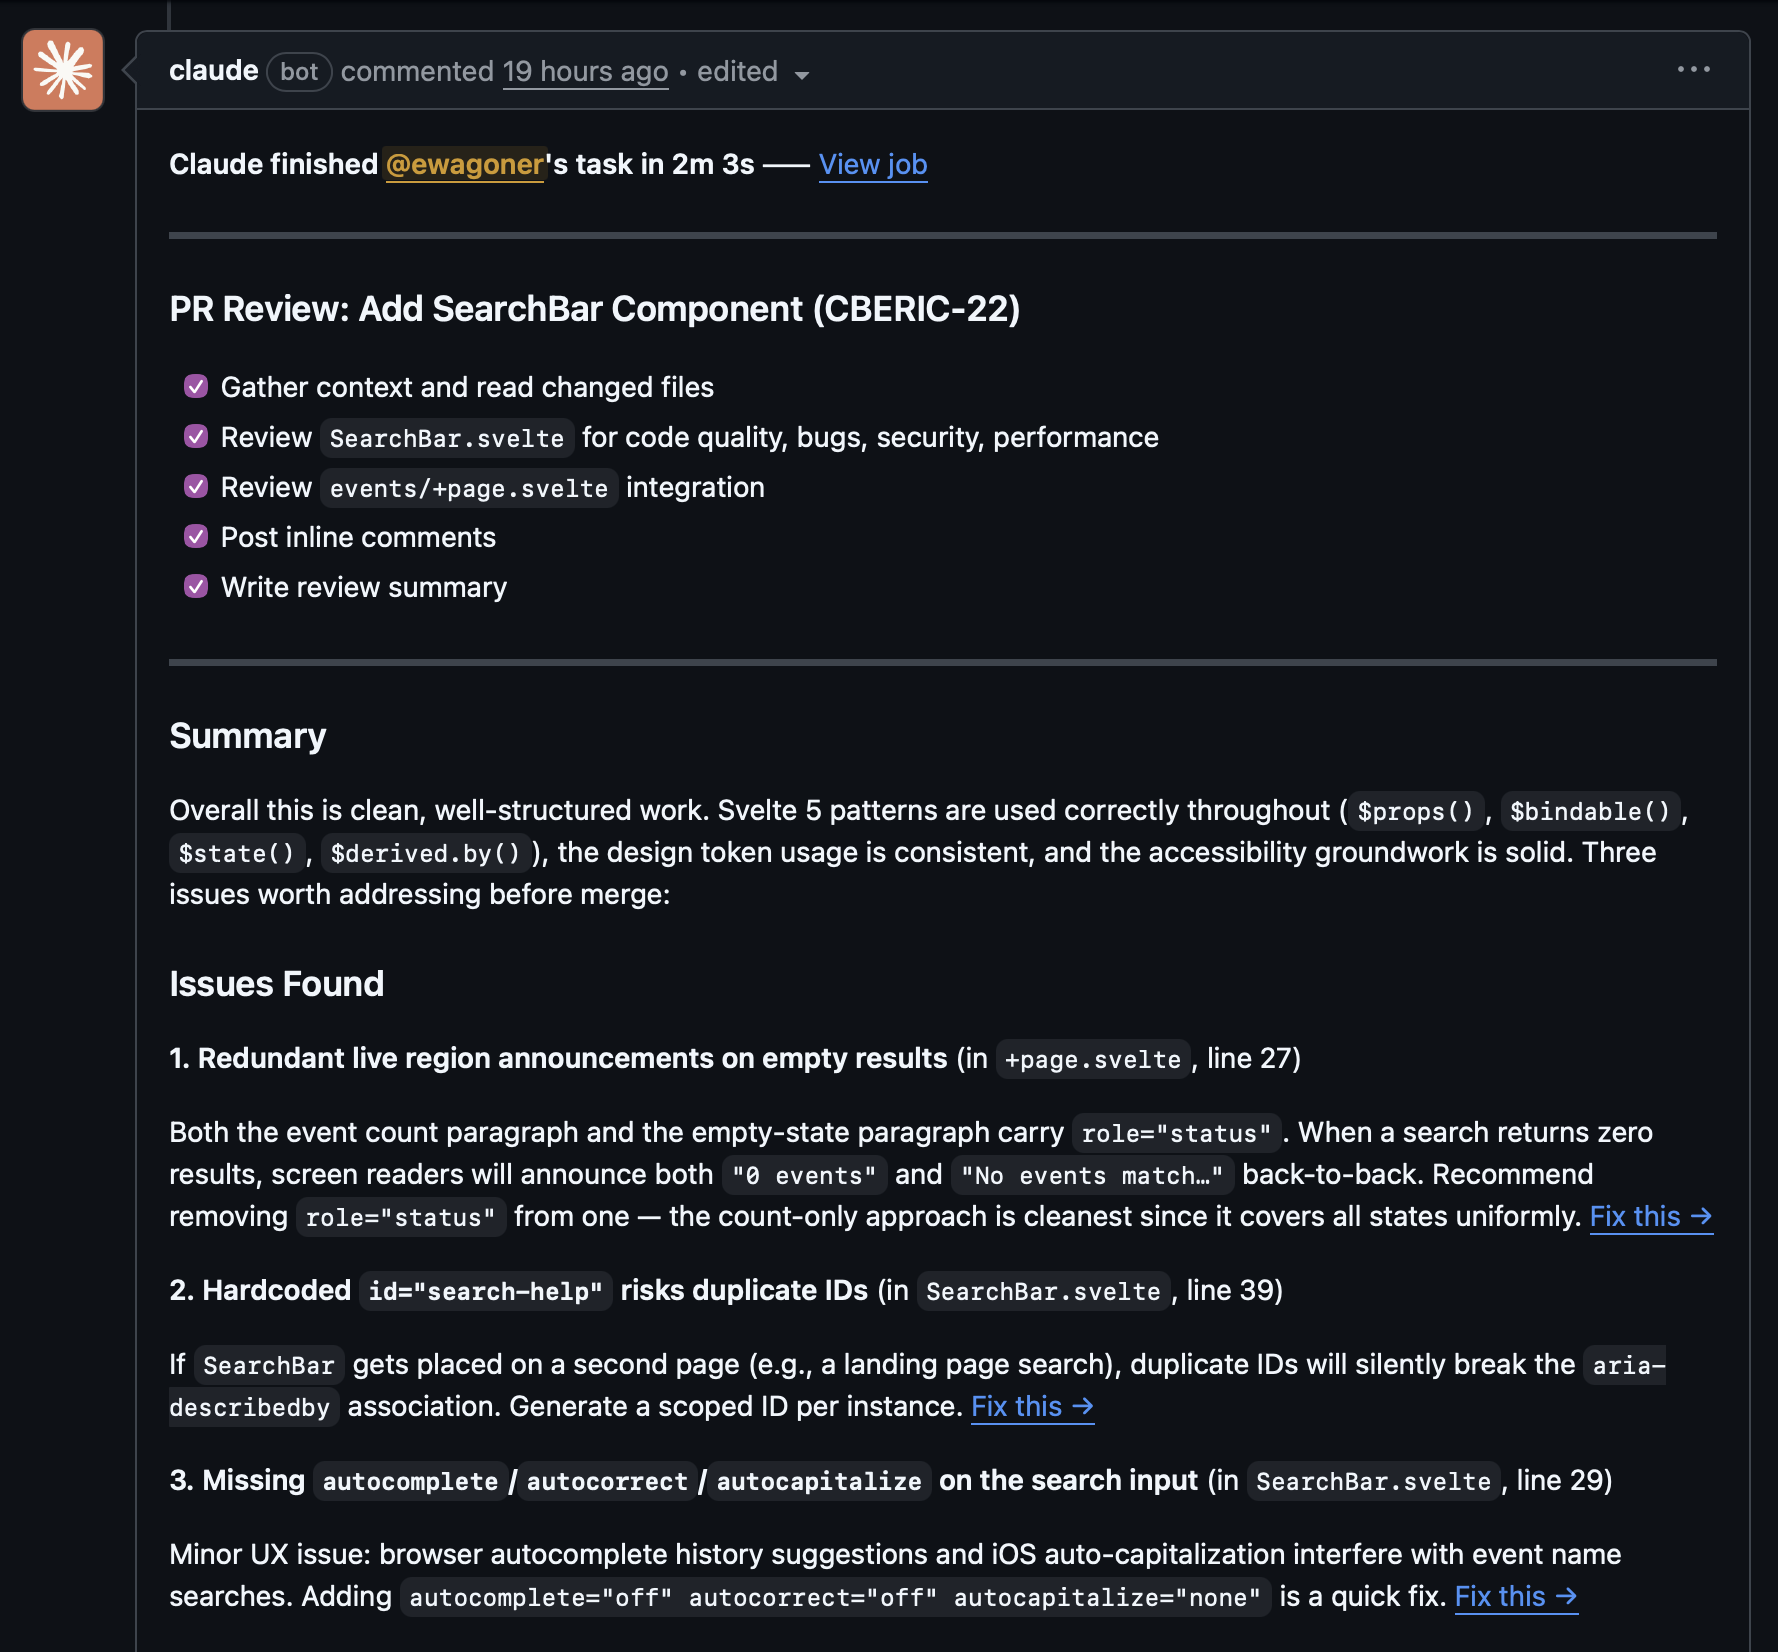This screenshot has height=1652, width=1778.
Task: Follow "Fix this" for duplicate IDs issue
Action: 1031,1406
